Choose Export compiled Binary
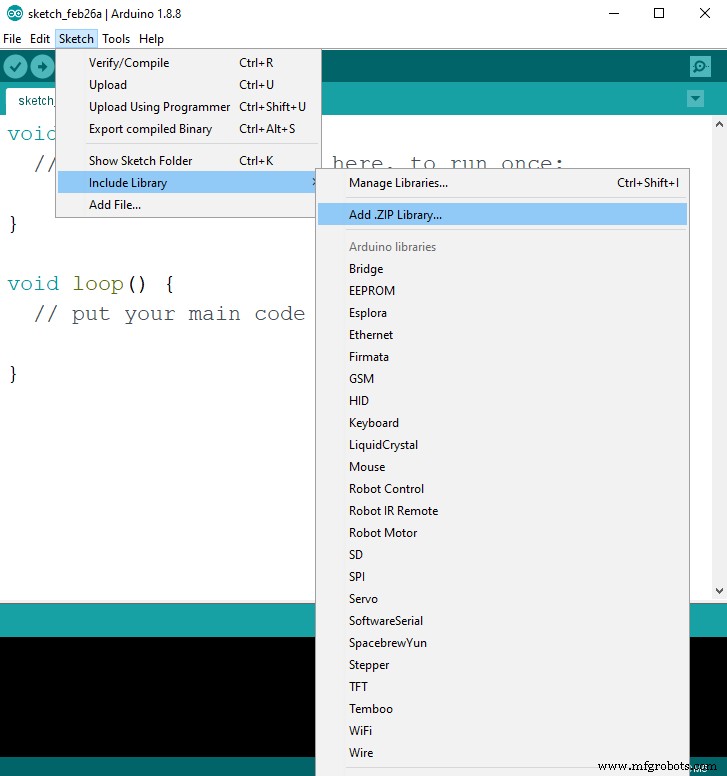The image size is (727, 776). click(x=150, y=129)
